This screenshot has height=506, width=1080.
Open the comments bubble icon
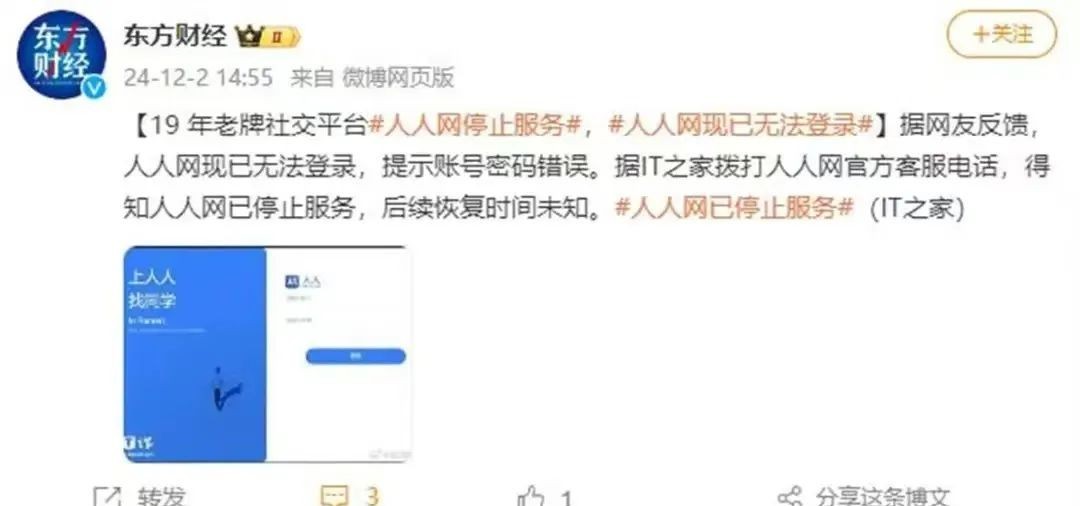tap(335, 496)
